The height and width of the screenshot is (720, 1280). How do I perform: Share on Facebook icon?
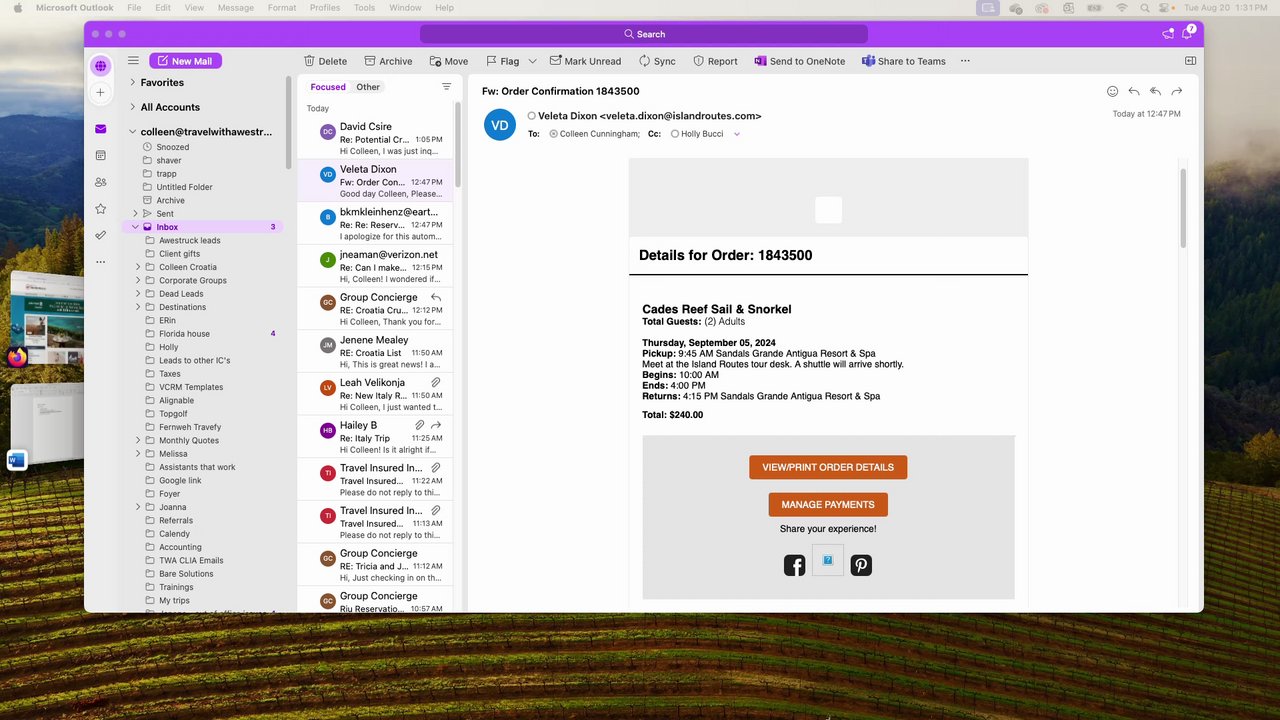[x=794, y=566]
